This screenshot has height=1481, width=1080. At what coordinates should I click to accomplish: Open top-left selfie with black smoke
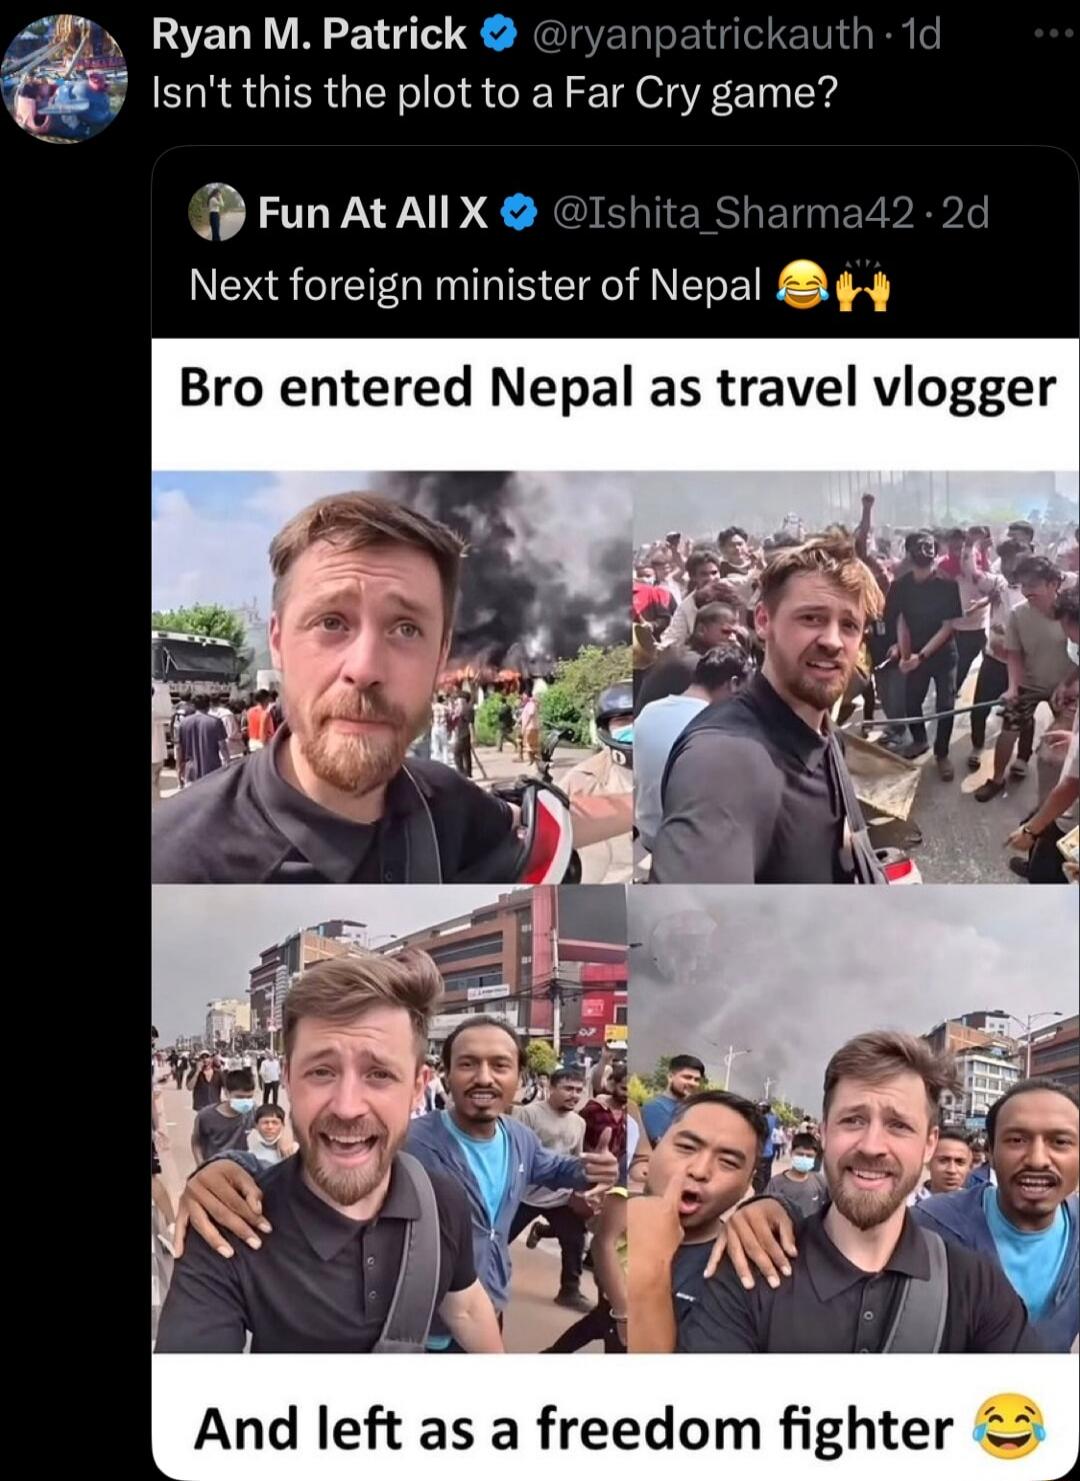[391, 677]
